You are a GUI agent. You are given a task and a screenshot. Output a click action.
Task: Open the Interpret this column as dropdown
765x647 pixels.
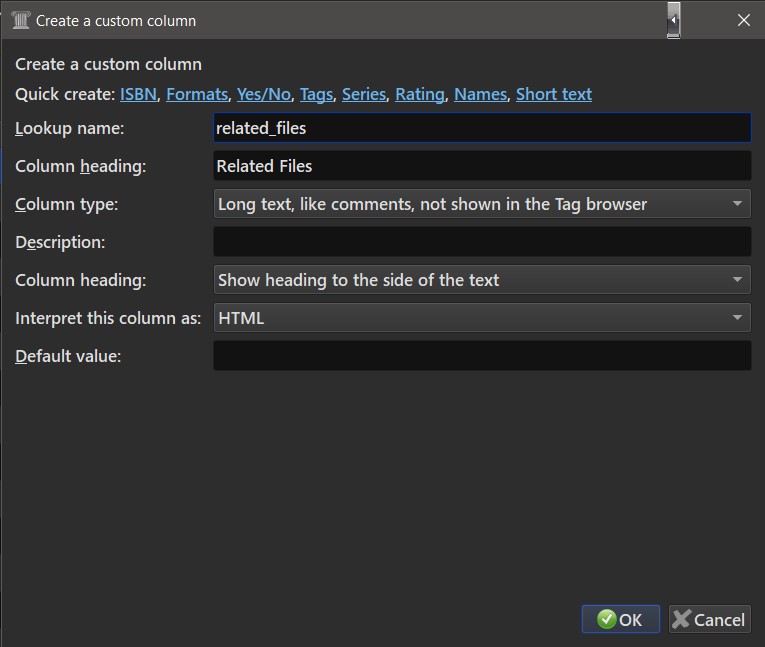tap(482, 318)
